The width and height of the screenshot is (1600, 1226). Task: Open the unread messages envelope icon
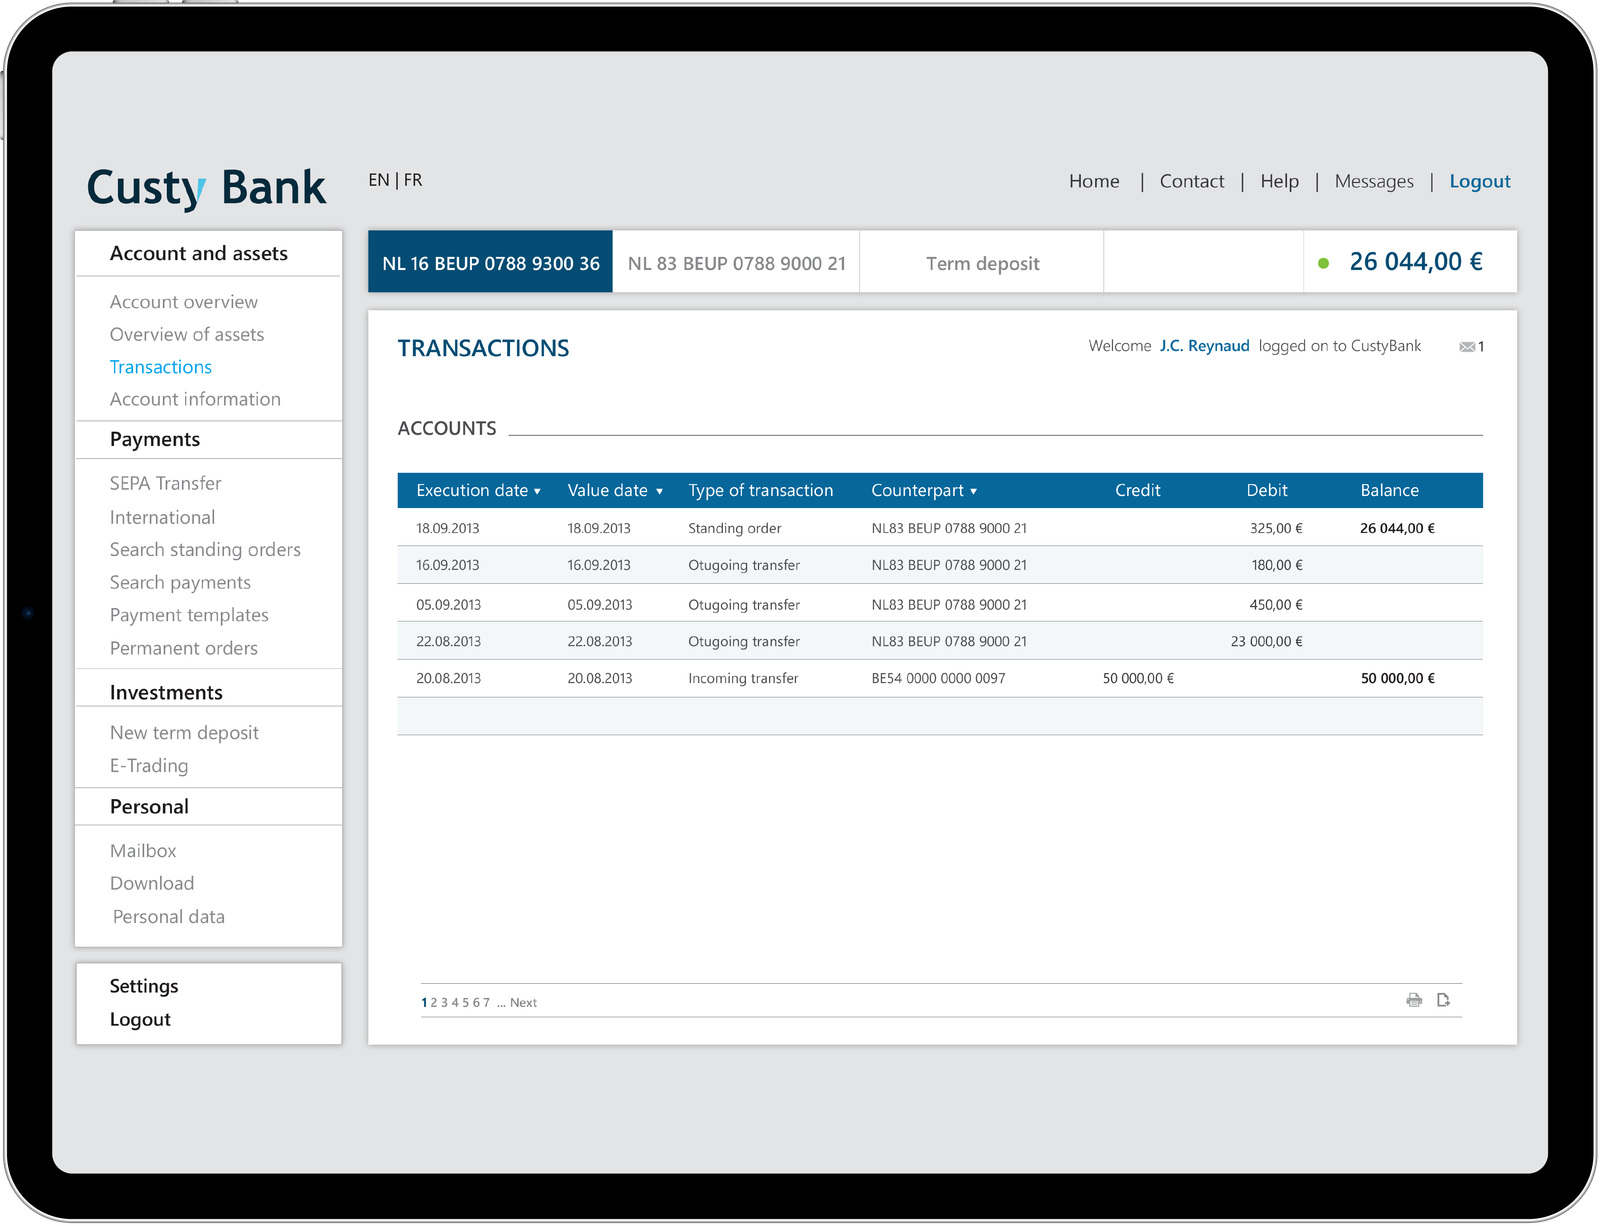pos(1467,347)
